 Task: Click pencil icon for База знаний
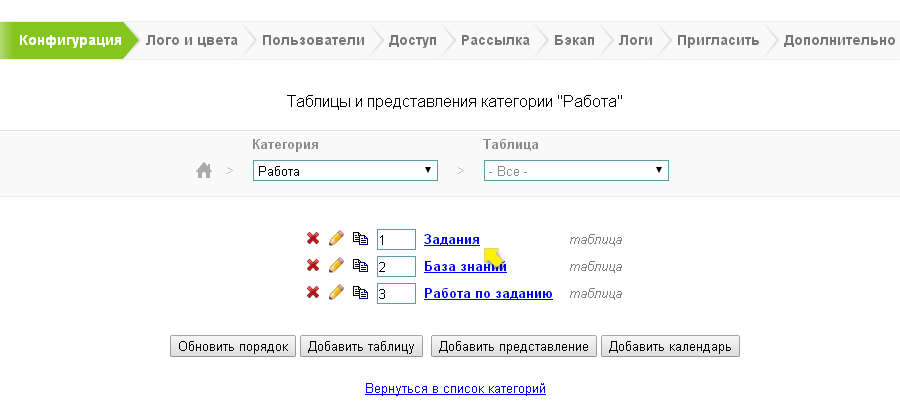point(336,266)
